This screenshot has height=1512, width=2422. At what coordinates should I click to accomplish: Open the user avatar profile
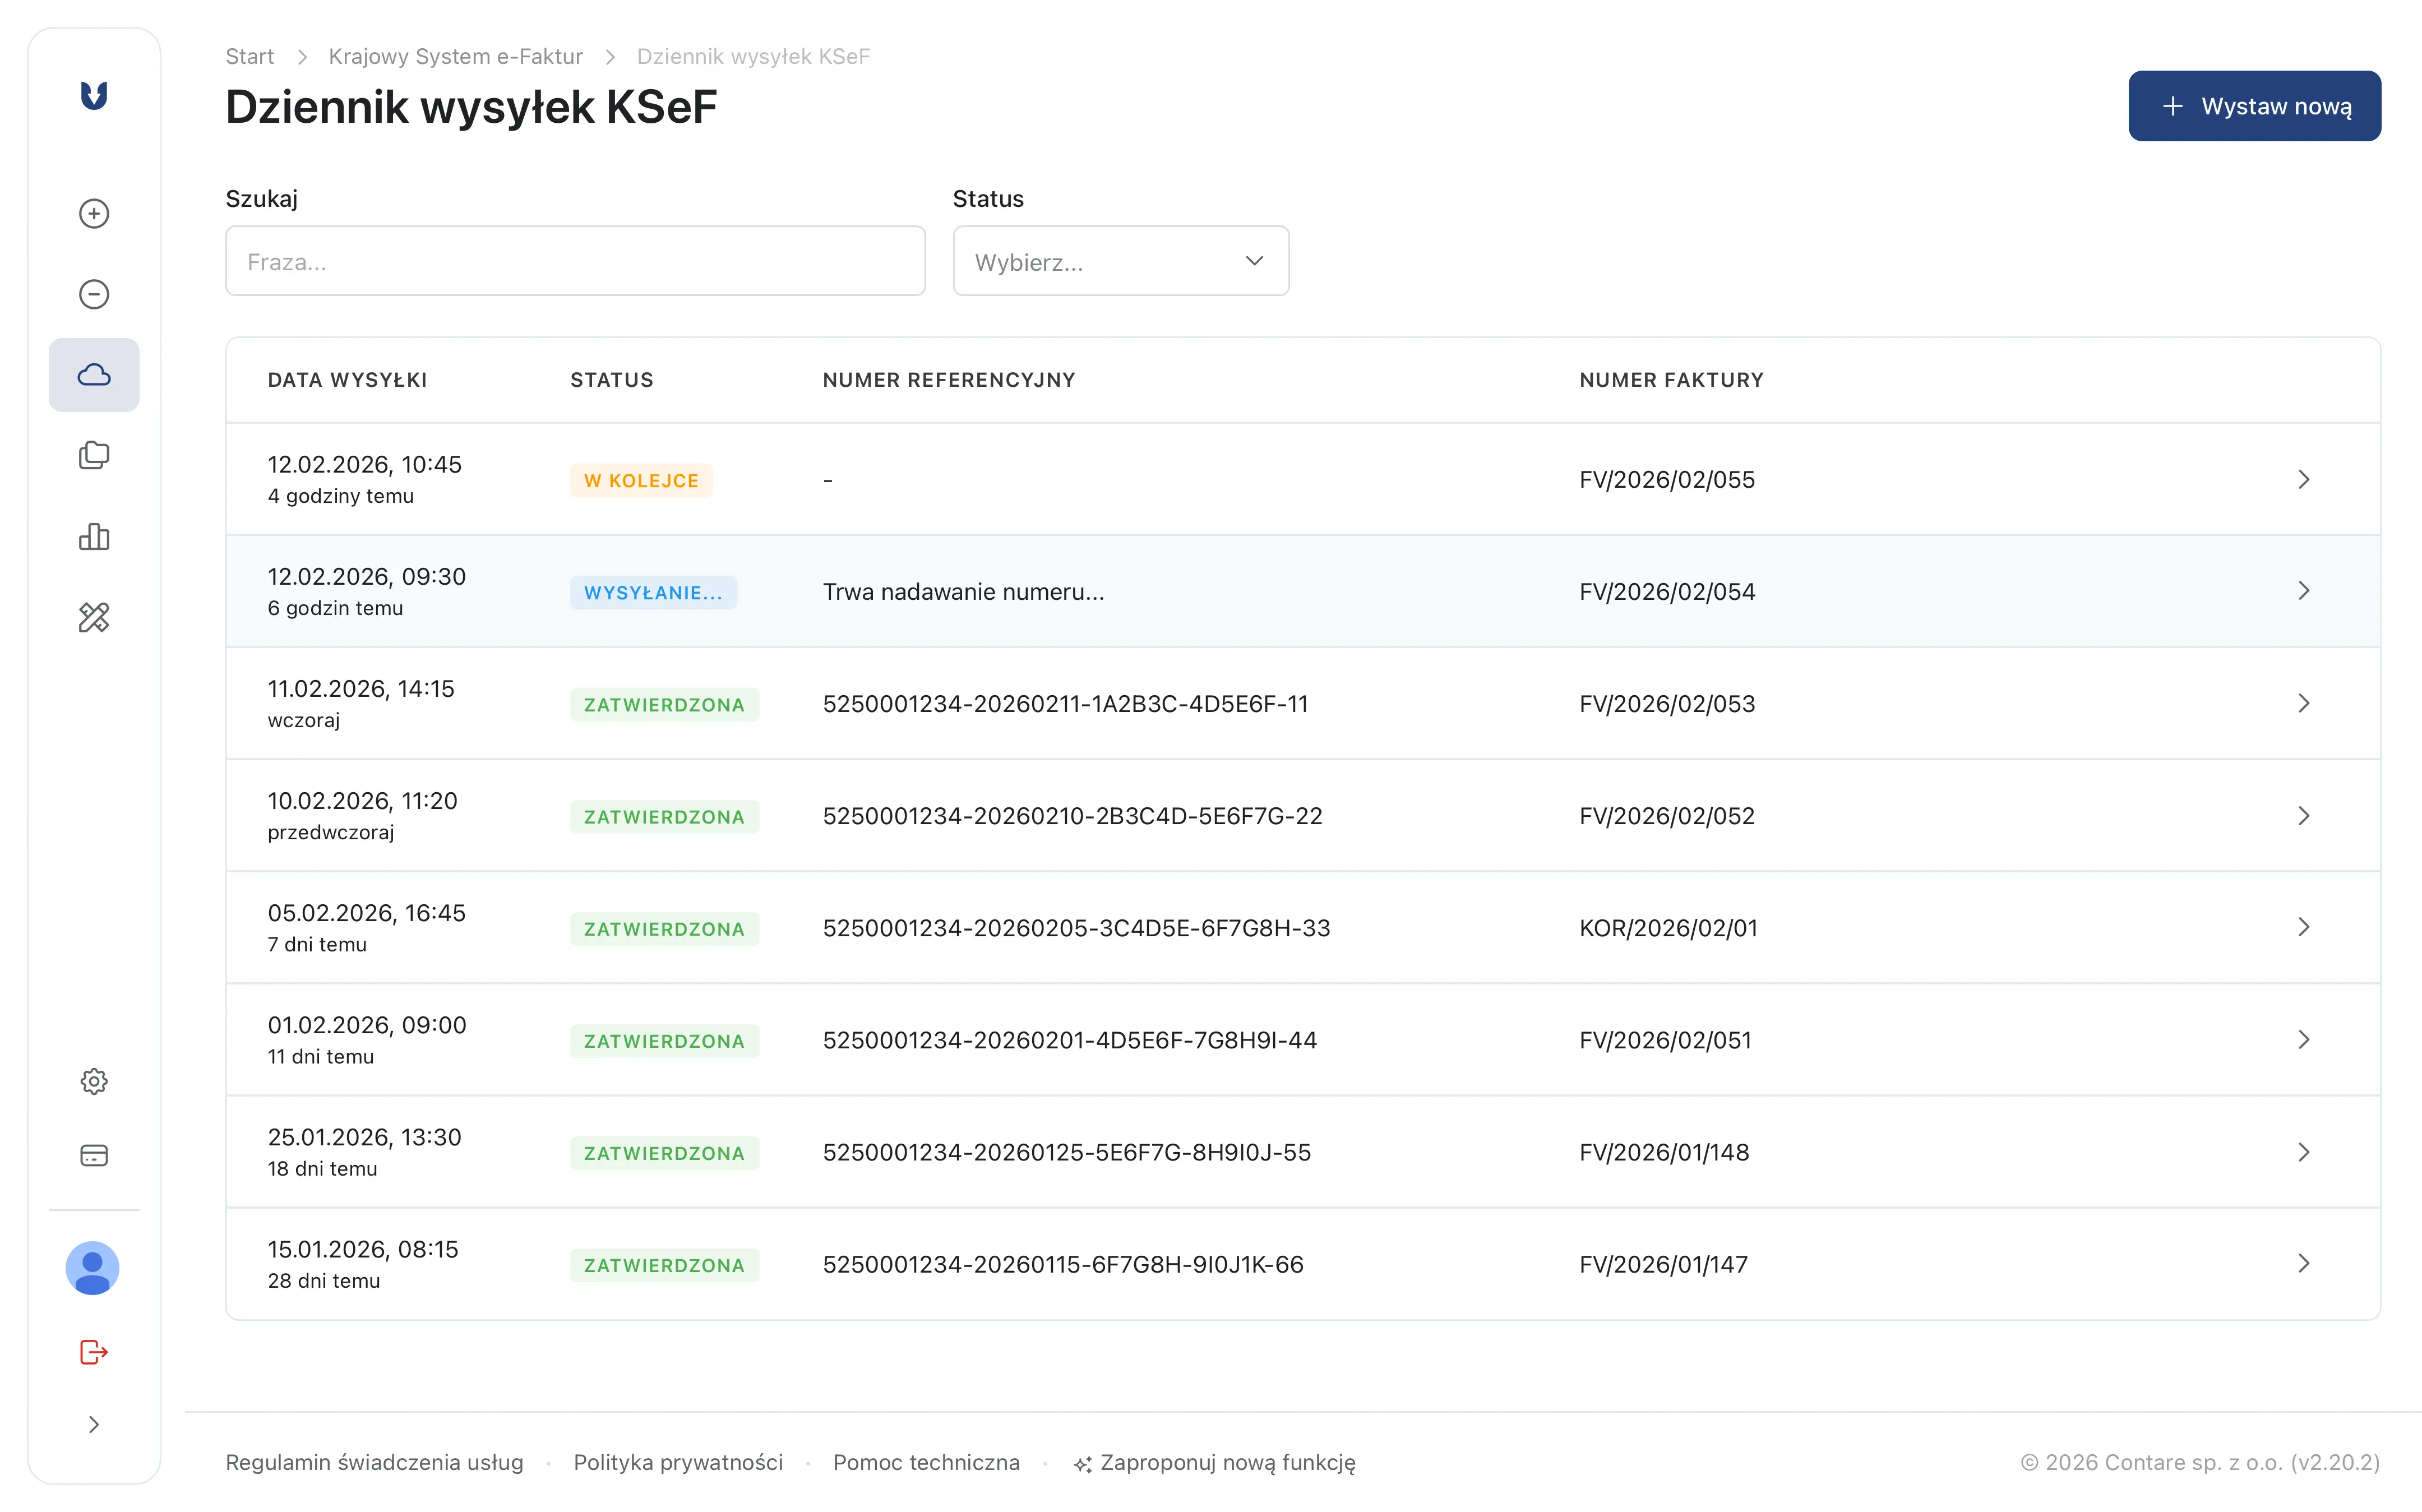pyautogui.click(x=93, y=1268)
